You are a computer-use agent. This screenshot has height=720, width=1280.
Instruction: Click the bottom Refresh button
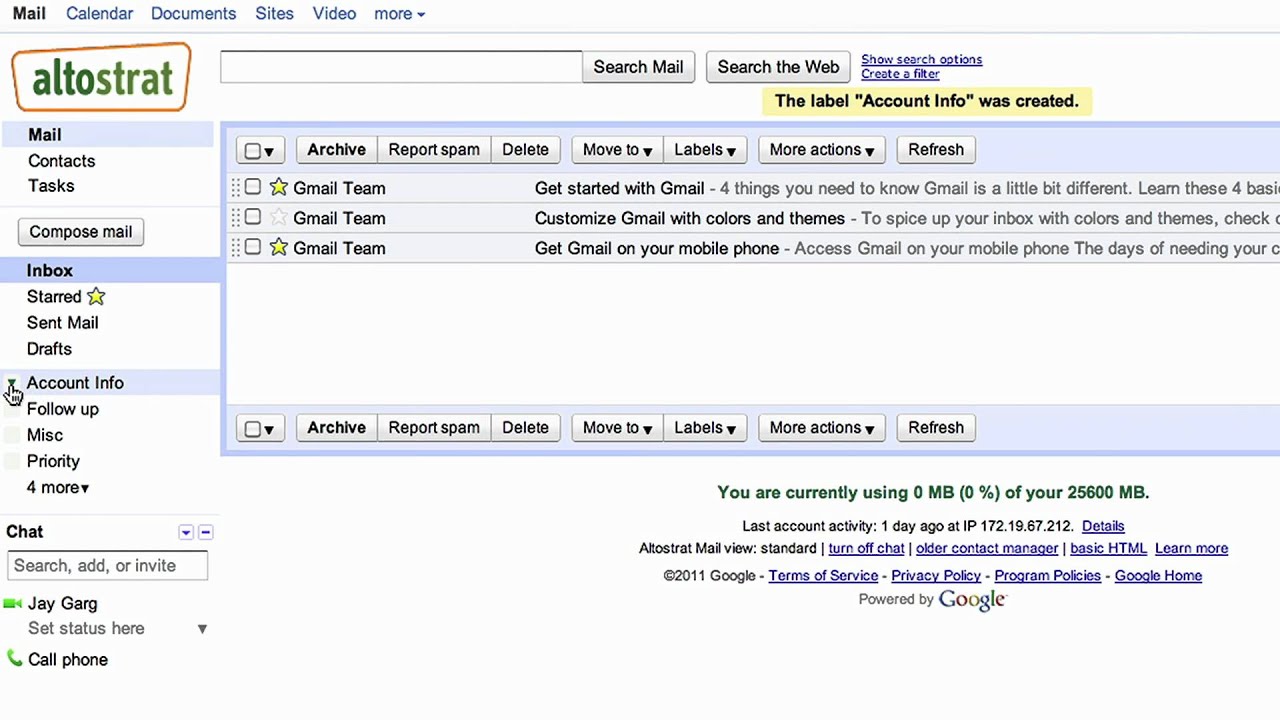click(936, 428)
